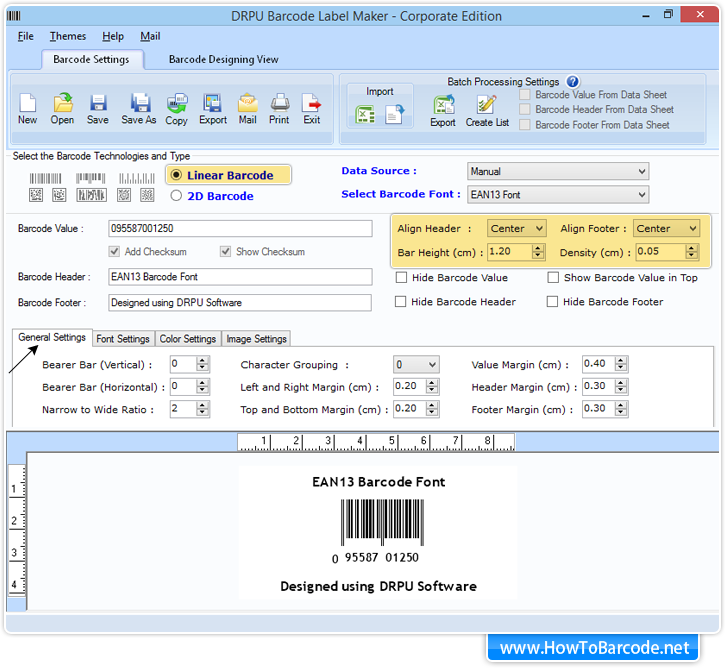Click the application barcode icon in title bar

(x=14, y=16)
